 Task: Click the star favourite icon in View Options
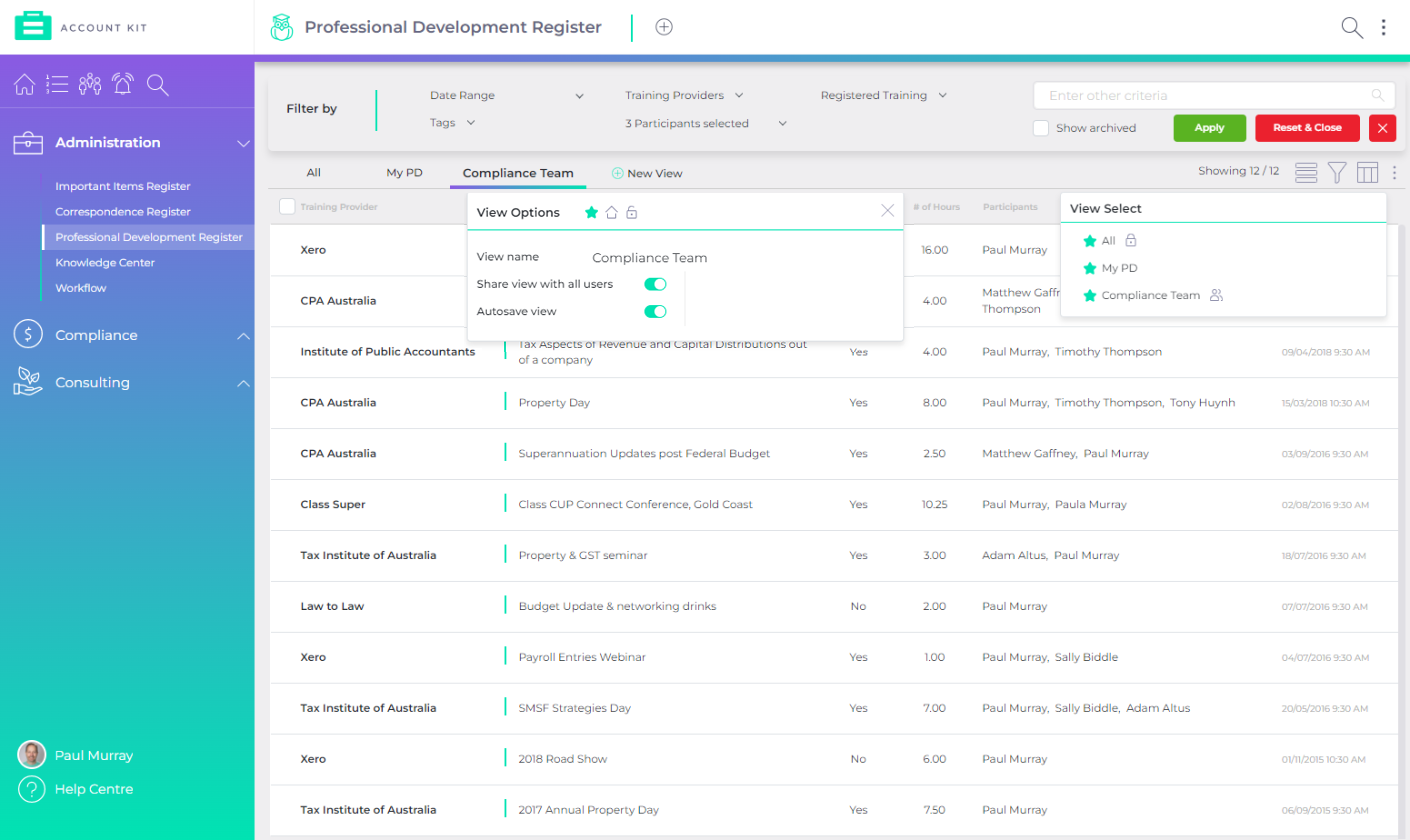pyautogui.click(x=591, y=212)
